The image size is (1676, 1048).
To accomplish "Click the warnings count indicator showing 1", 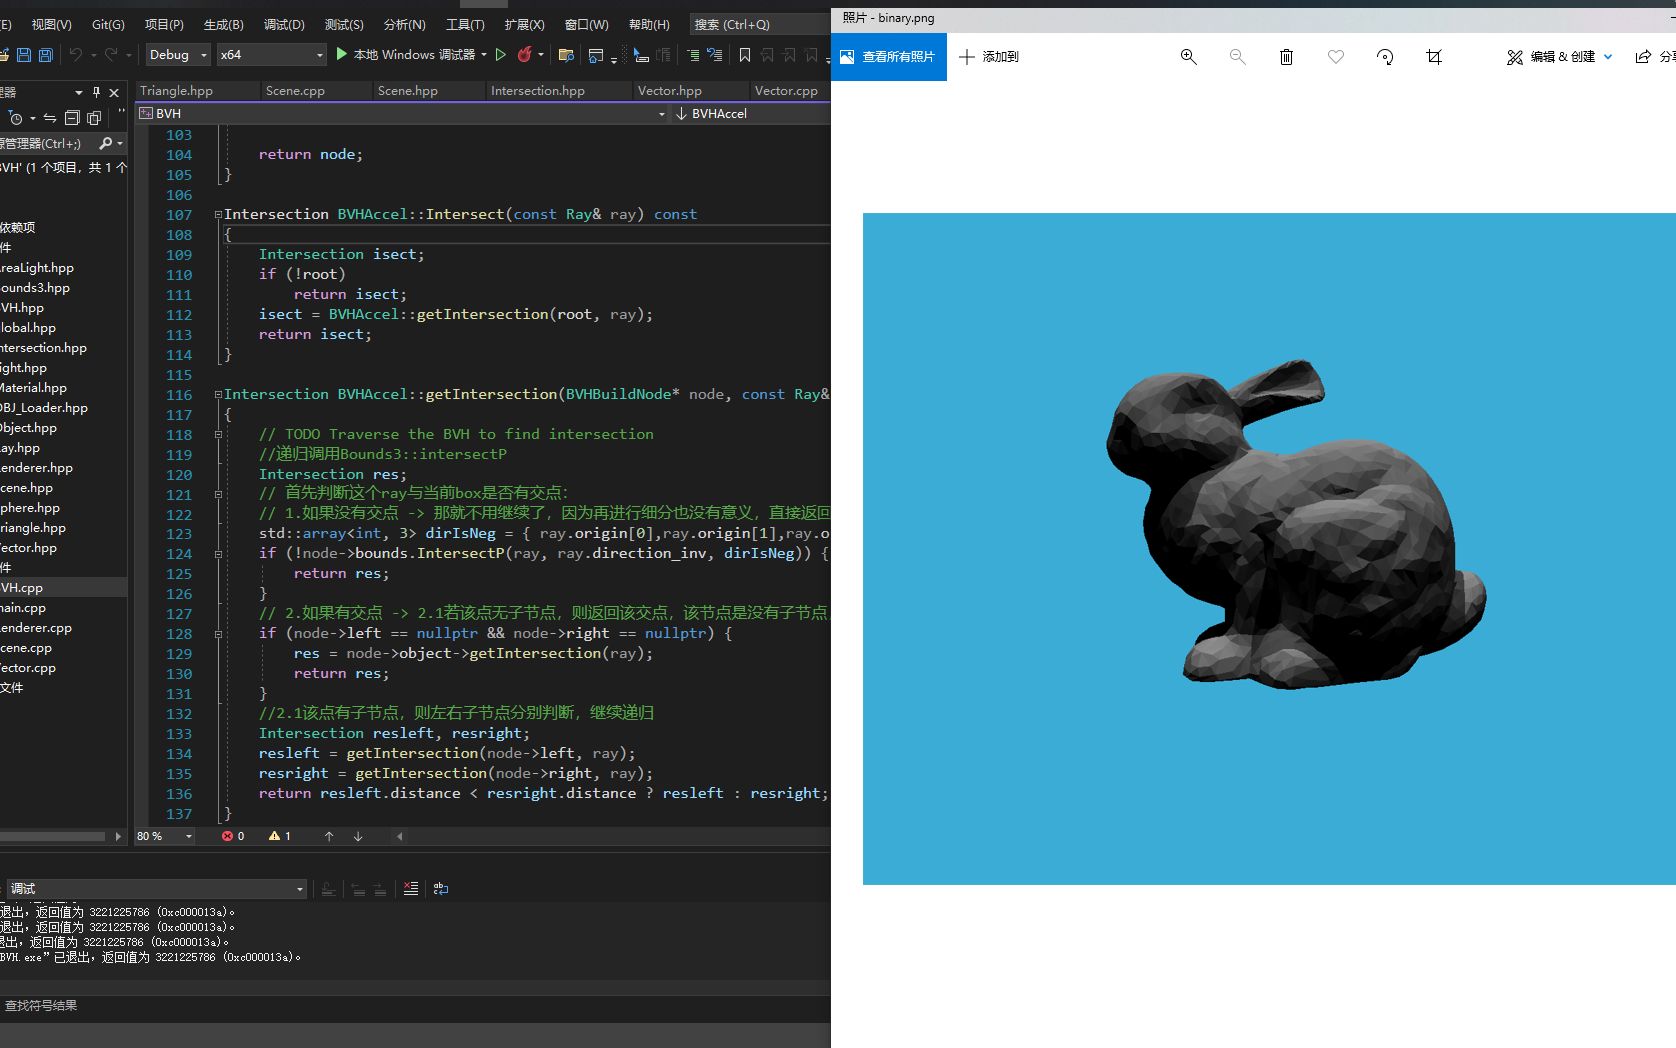I will click(x=280, y=836).
